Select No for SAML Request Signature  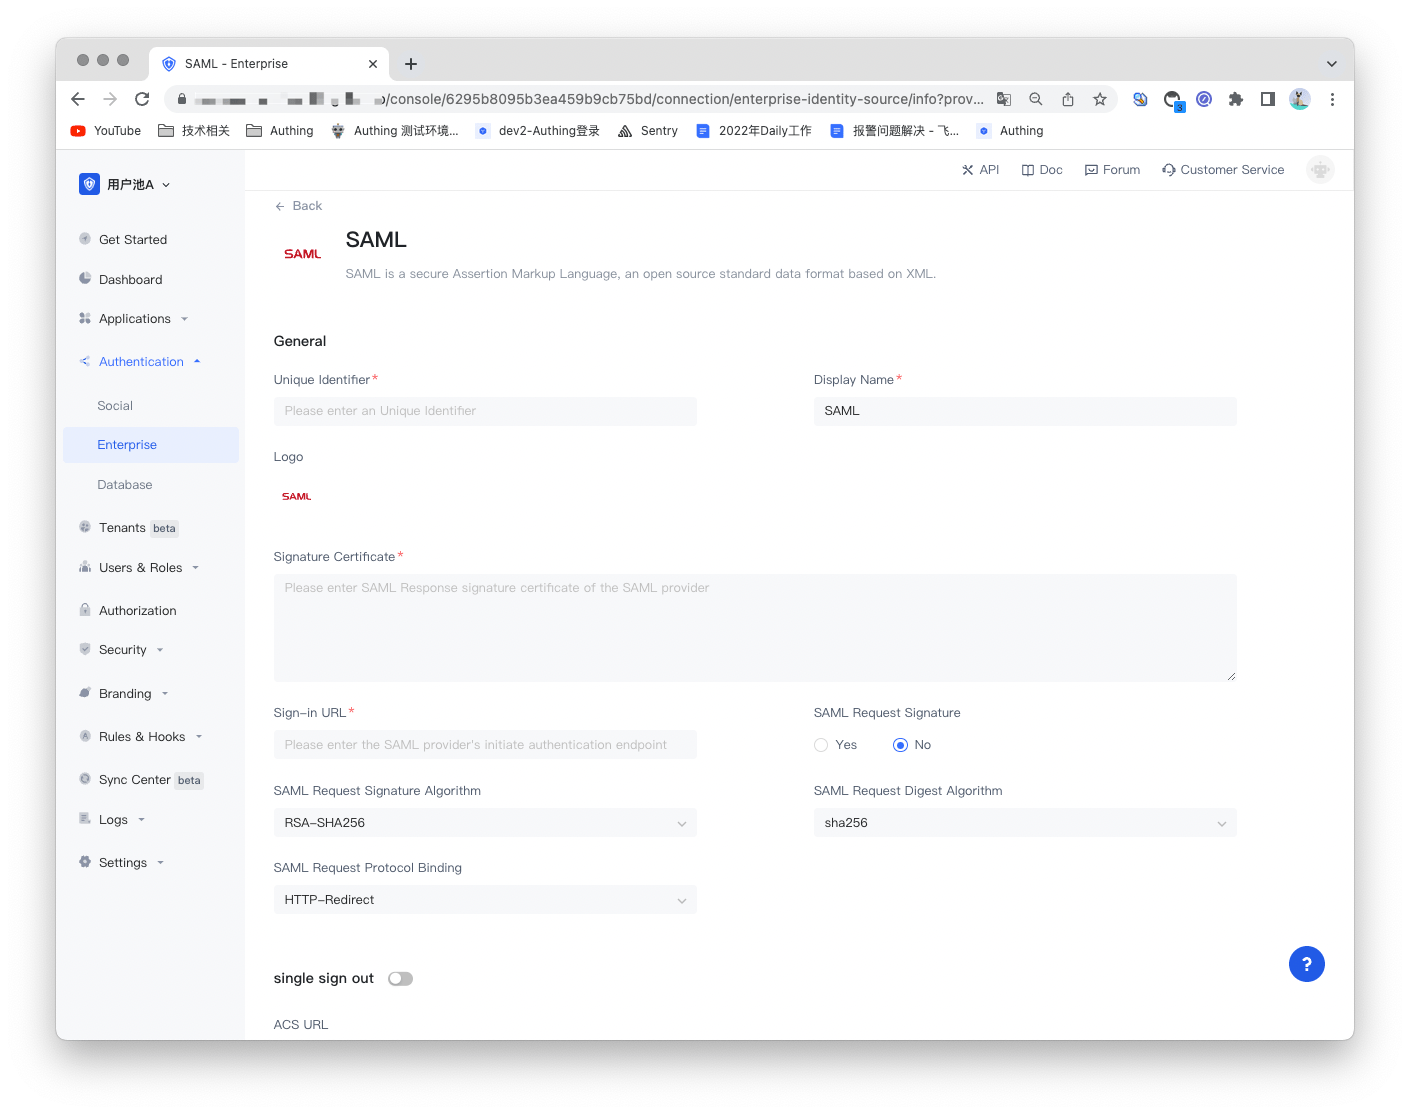(x=901, y=745)
